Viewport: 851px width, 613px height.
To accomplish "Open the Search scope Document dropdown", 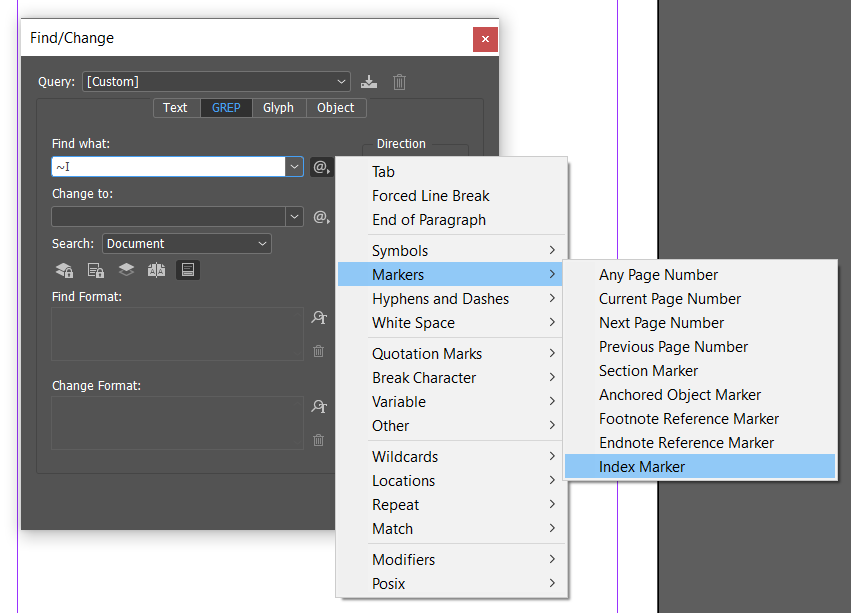I will (x=187, y=244).
